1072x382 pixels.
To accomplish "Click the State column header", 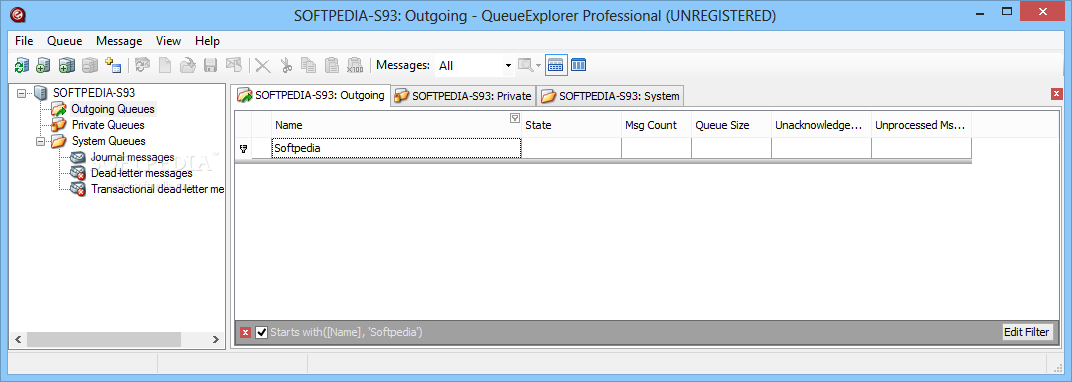I will pyautogui.click(x=572, y=125).
